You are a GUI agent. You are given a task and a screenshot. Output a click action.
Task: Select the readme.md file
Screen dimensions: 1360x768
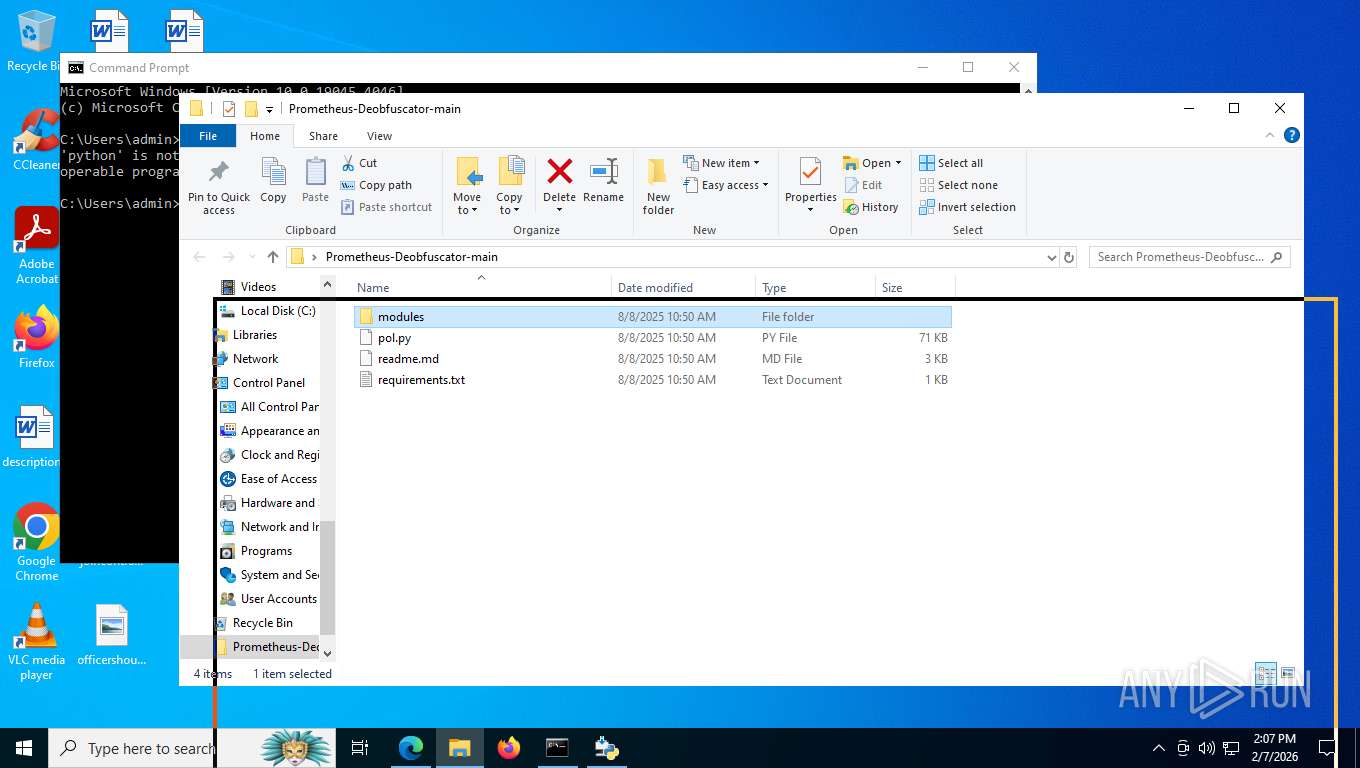coord(653,359)
